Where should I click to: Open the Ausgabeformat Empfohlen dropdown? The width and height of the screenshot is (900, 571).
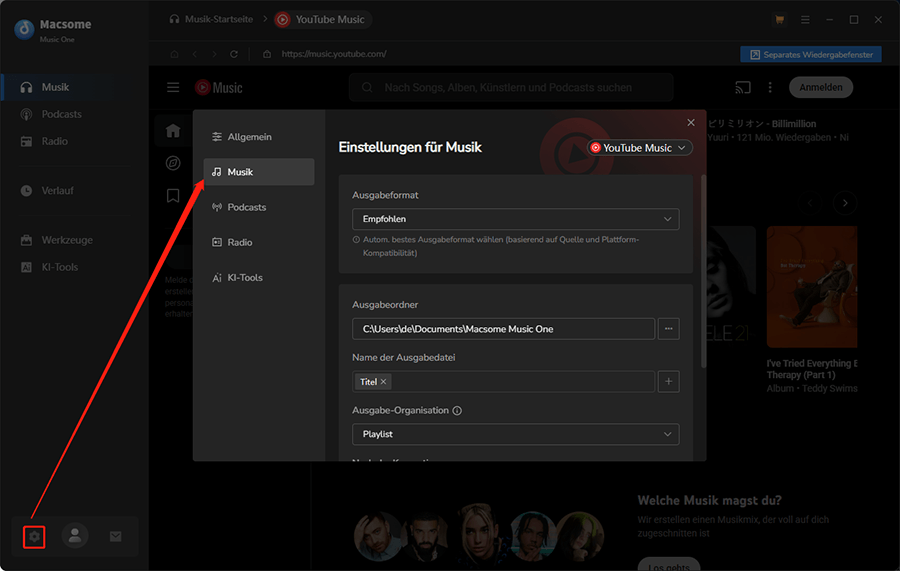515,219
